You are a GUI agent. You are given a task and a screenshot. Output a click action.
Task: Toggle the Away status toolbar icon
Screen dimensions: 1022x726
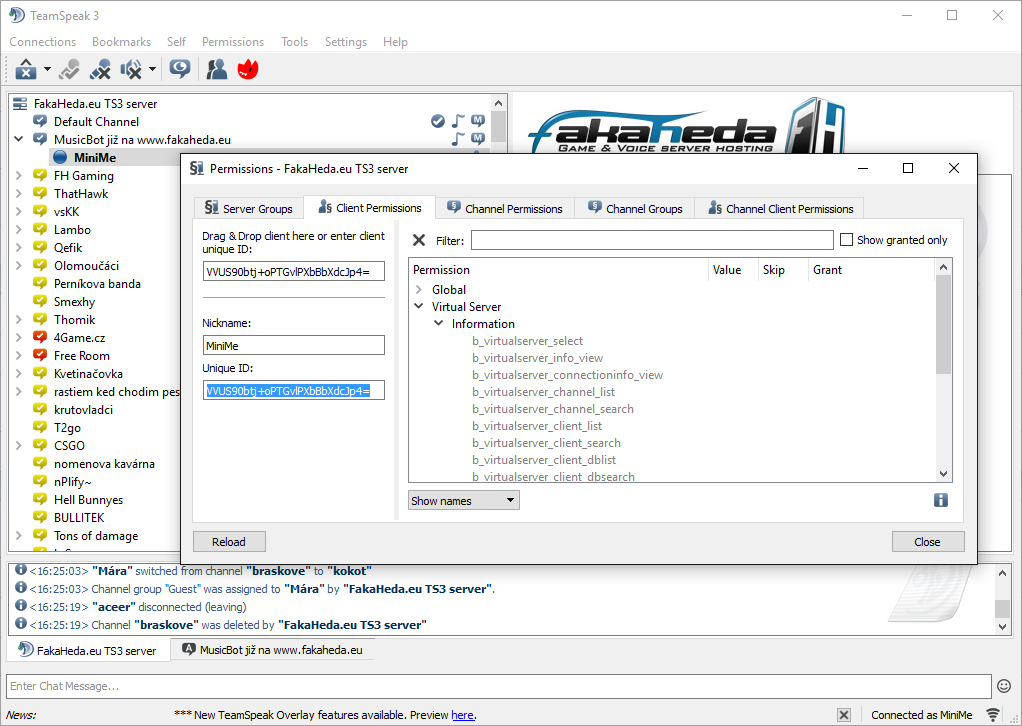tap(70, 68)
